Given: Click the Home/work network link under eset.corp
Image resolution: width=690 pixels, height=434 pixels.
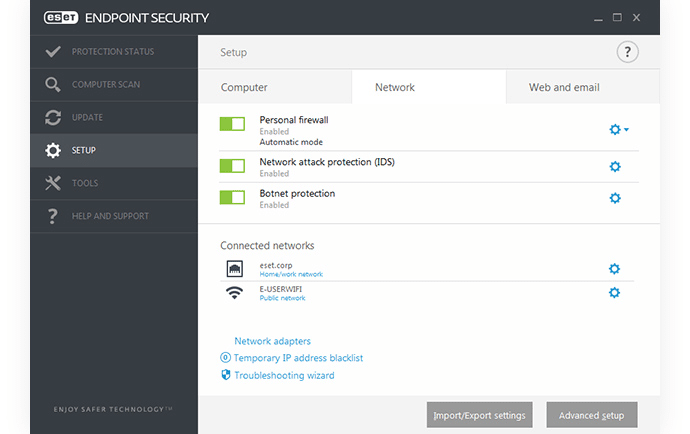Looking at the screenshot, I should (291, 274).
